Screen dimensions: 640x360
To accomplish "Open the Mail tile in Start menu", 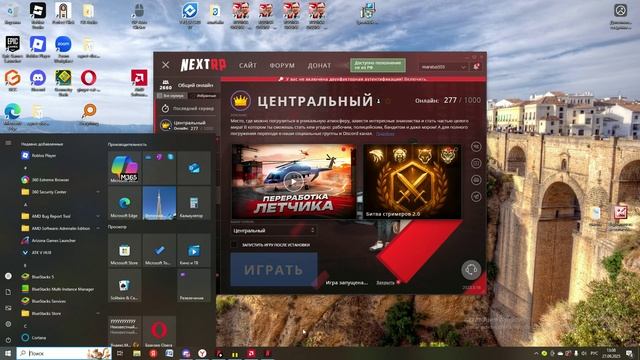I will 194,168.
